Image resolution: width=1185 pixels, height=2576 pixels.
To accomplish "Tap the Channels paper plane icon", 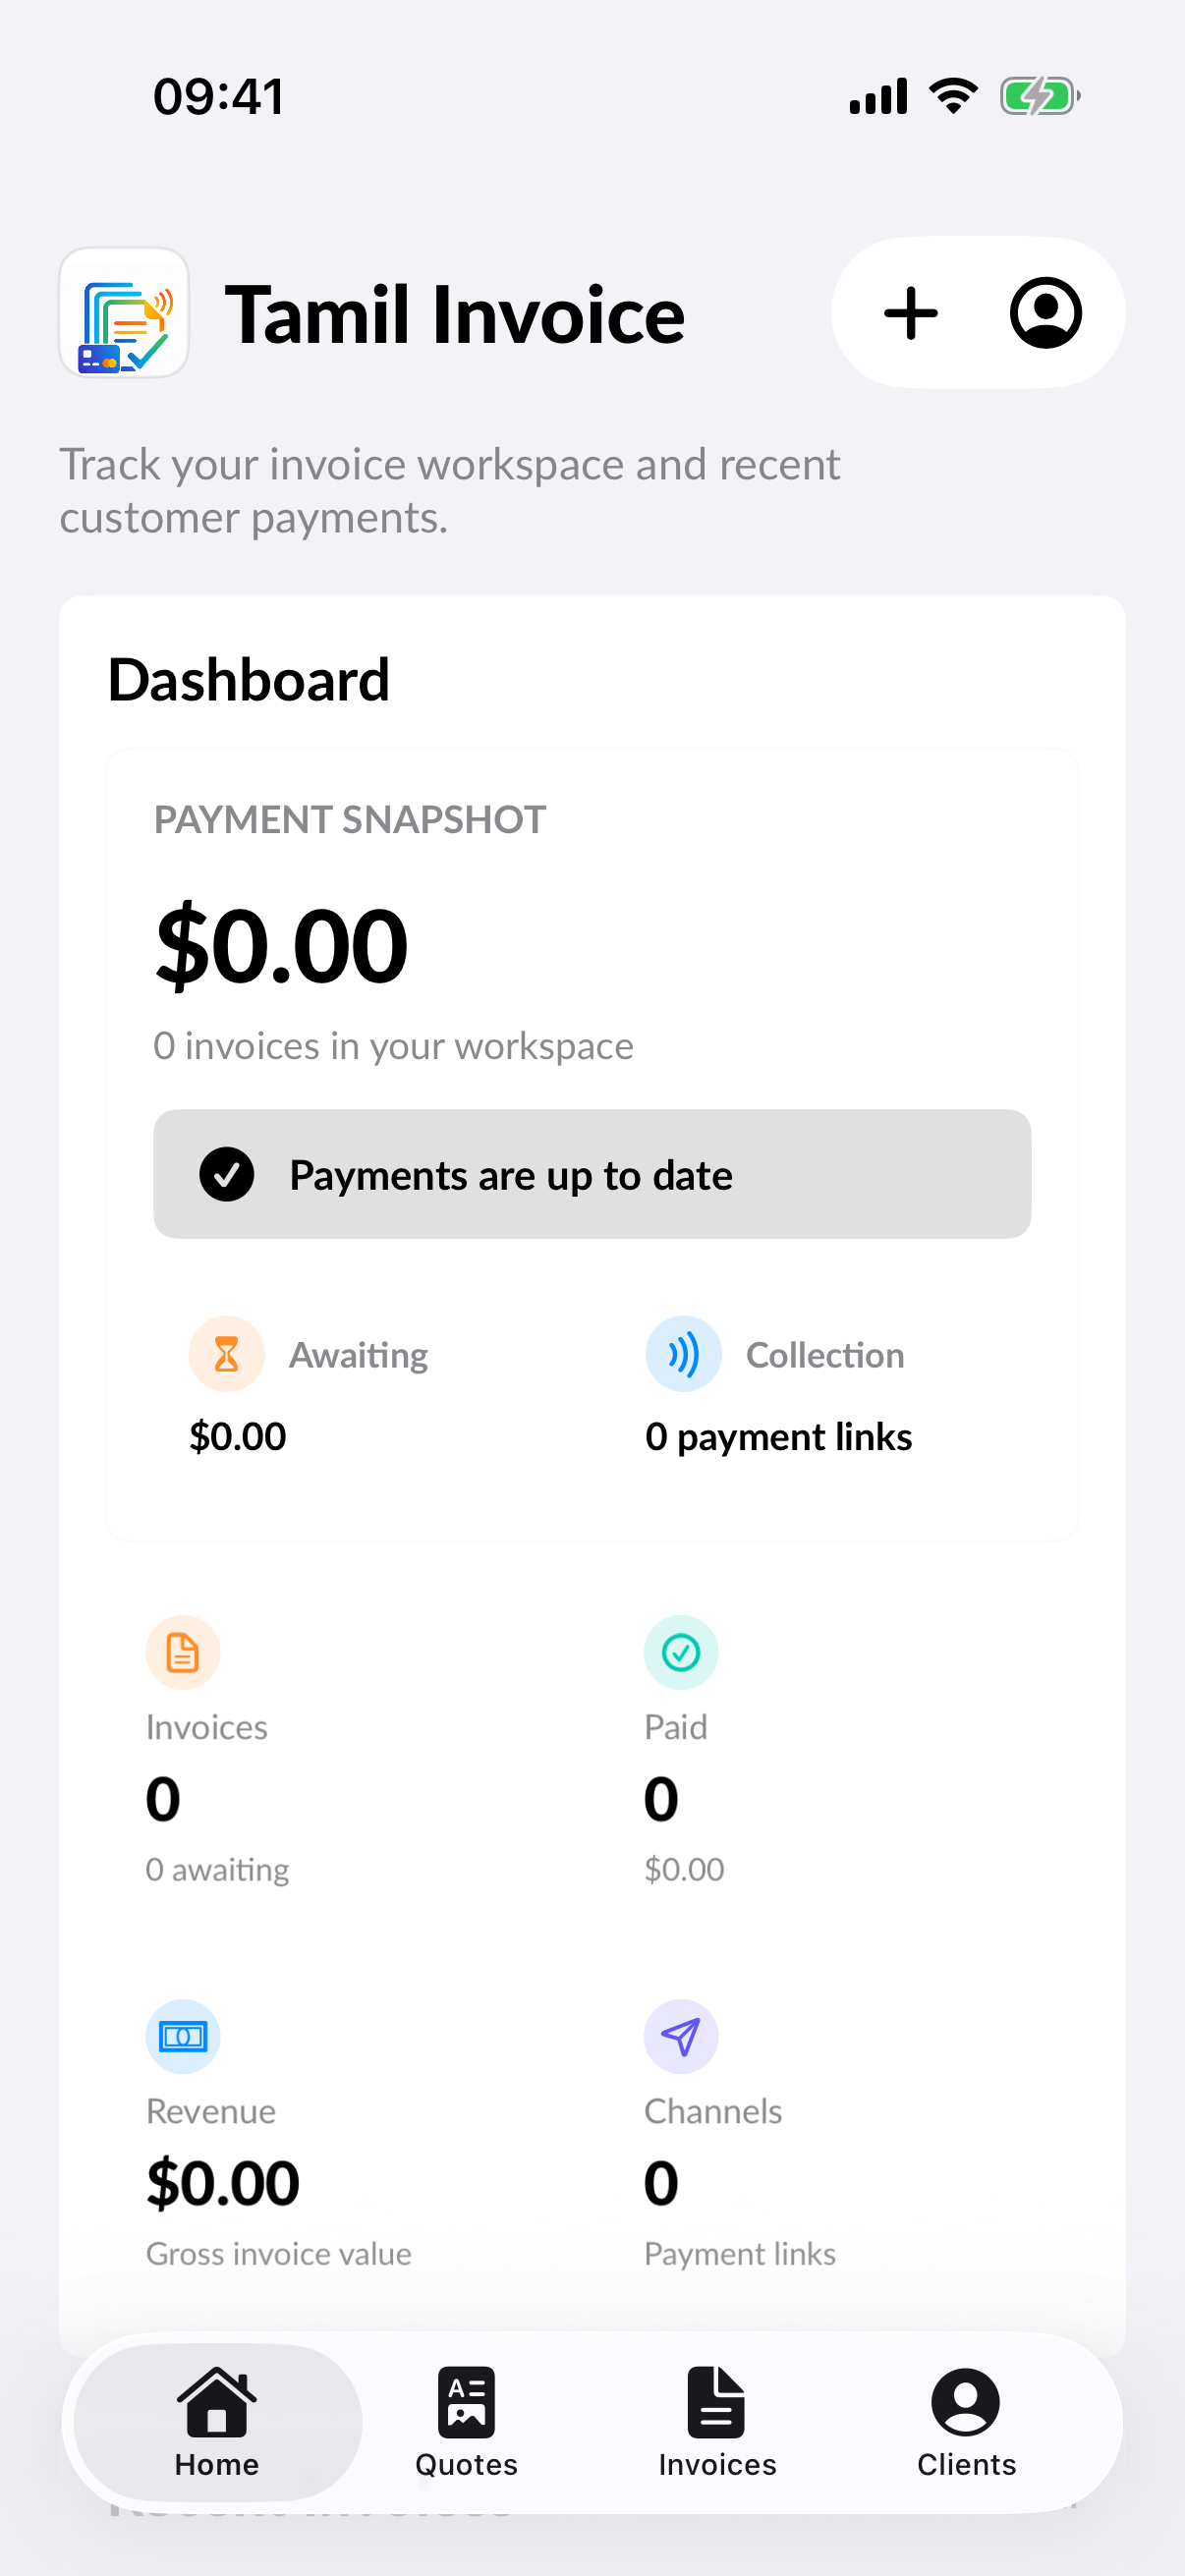I will click(x=681, y=2036).
